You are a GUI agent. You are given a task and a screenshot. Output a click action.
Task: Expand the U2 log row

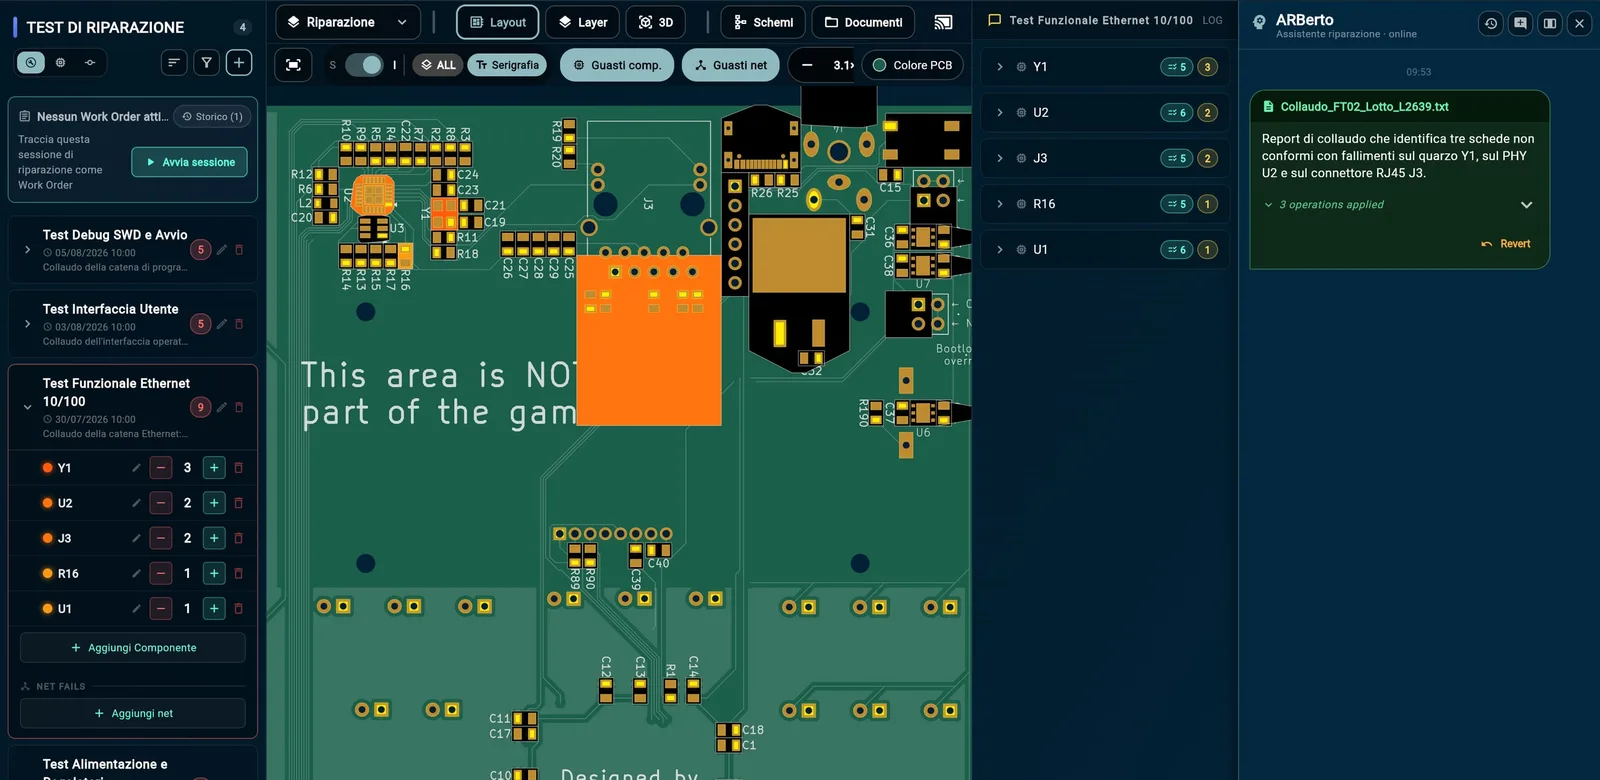click(x=1000, y=113)
